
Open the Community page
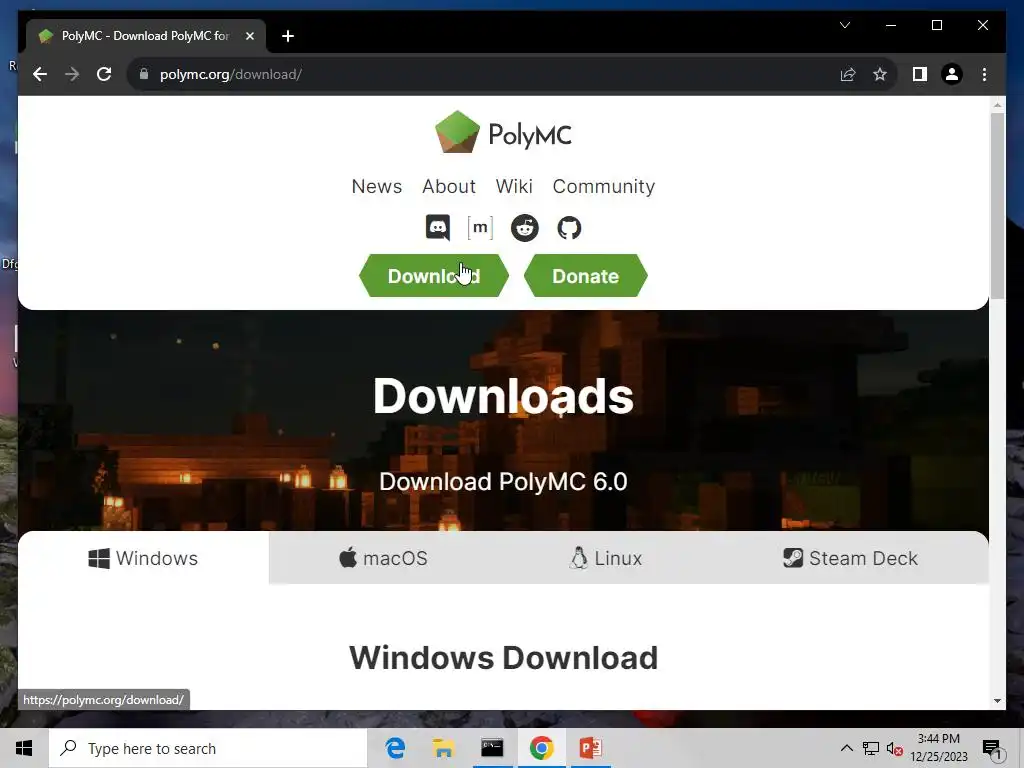coord(603,186)
